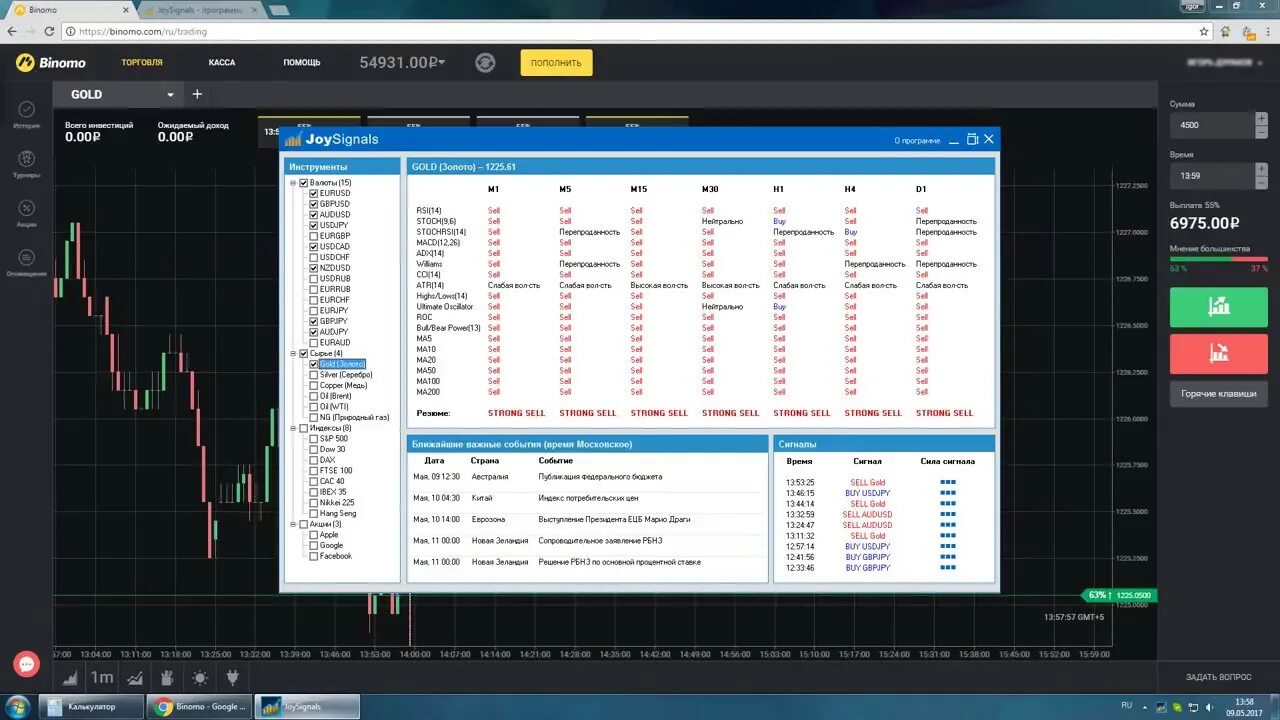Collapse the Акции (3) tree node
Screen dimensions: 1280x720
[x=293, y=524]
